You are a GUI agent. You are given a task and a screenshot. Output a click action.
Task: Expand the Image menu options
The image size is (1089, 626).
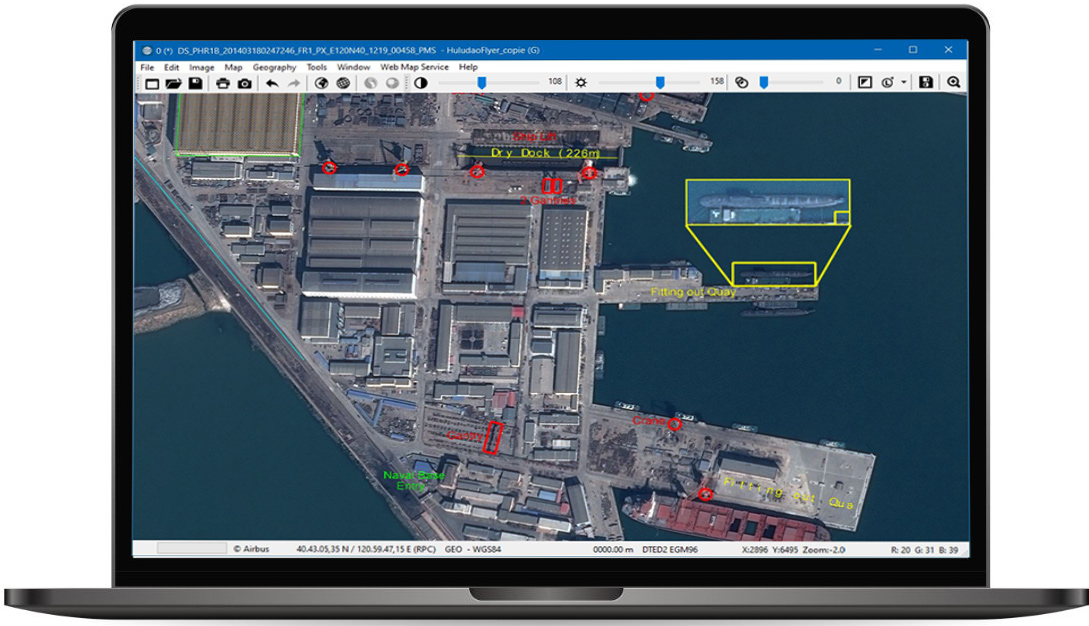(x=201, y=67)
